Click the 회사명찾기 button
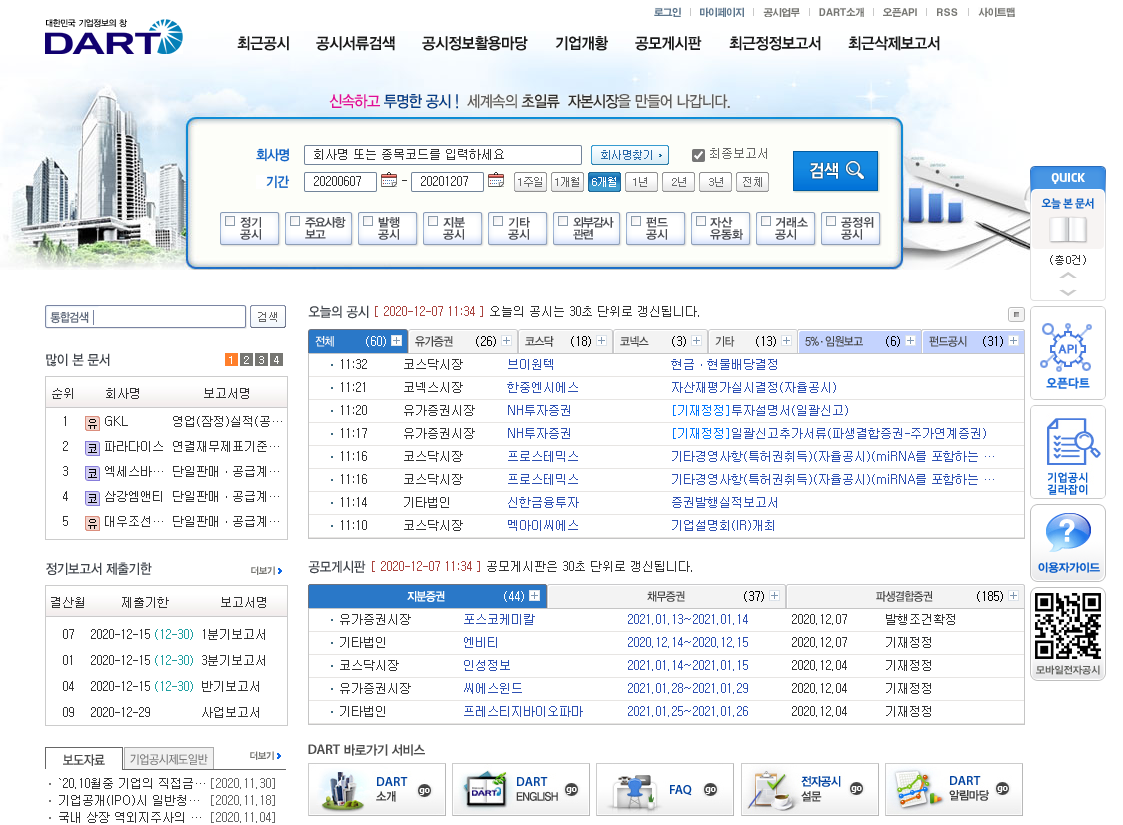The height and width of the screenshot is (825, 1123). tap(630, 155)
